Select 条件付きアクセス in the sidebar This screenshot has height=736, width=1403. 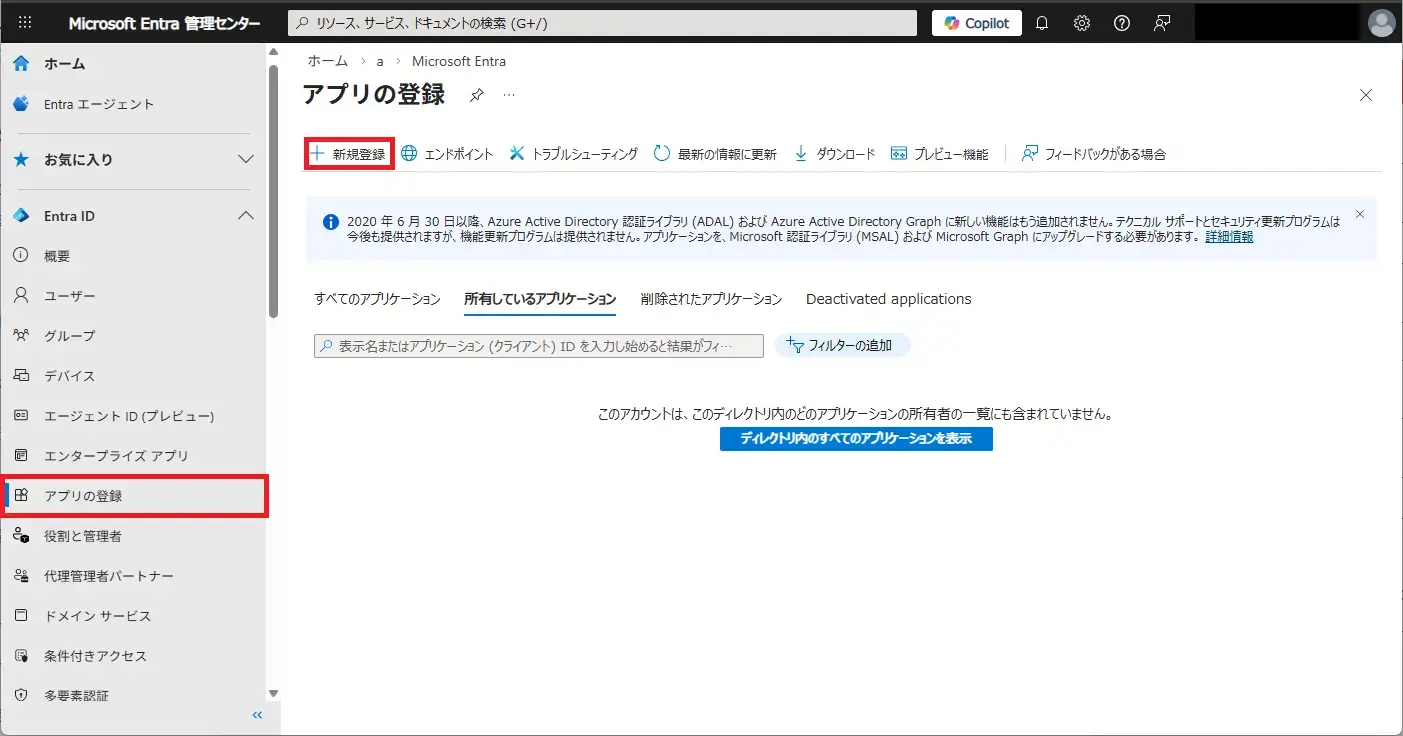95,656
